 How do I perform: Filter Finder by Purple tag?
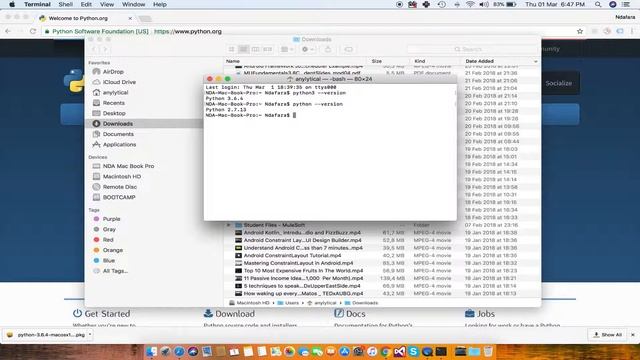[107, 219]
